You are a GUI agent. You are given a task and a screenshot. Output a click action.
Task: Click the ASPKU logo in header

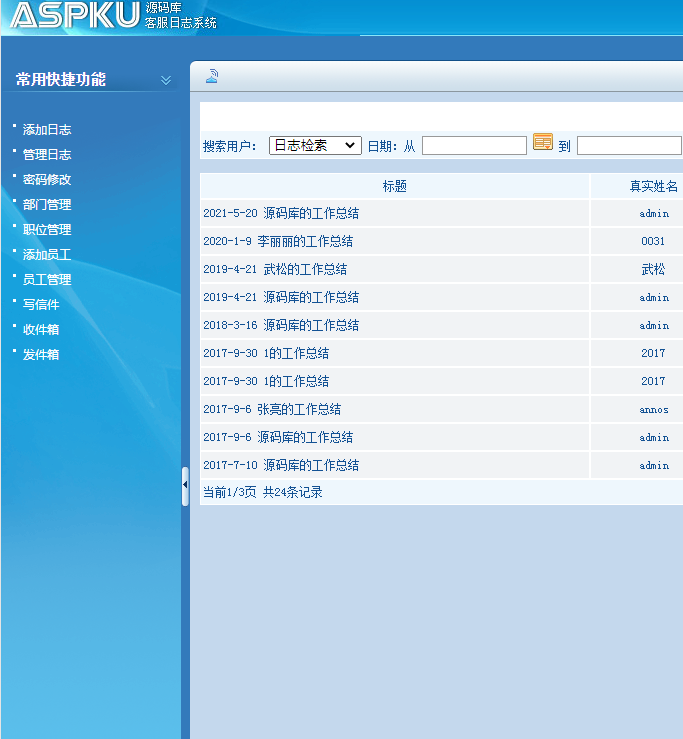tap(75, 15)
